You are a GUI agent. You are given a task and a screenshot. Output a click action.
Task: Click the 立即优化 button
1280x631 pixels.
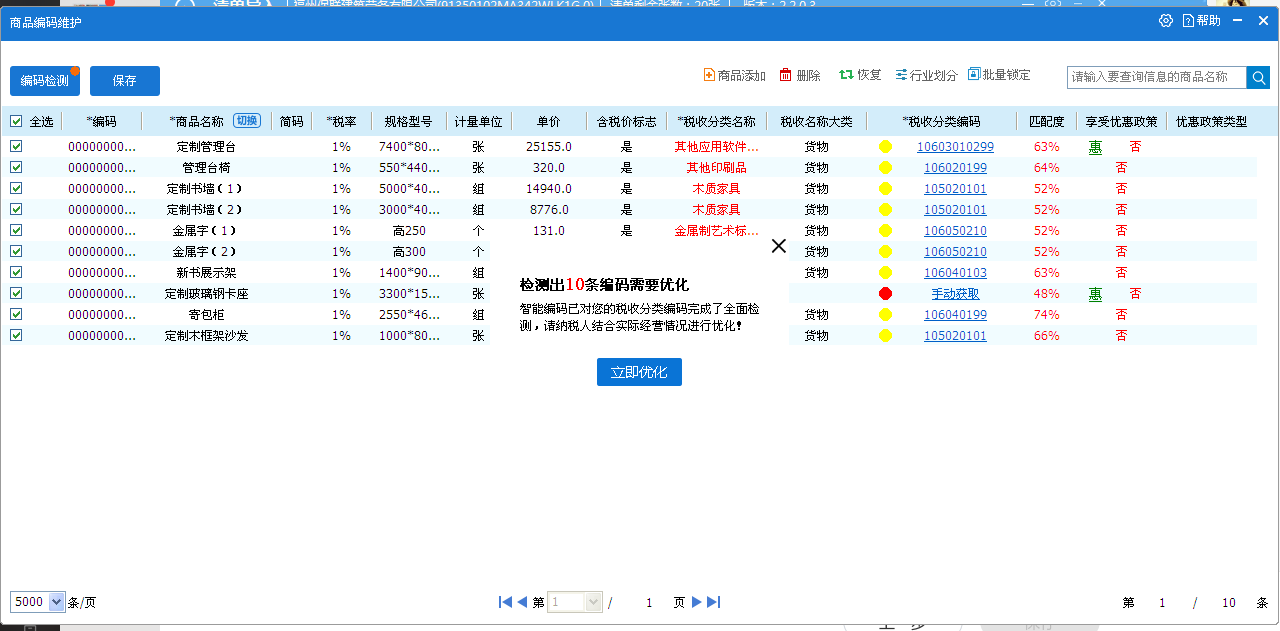tap(639, 372)
